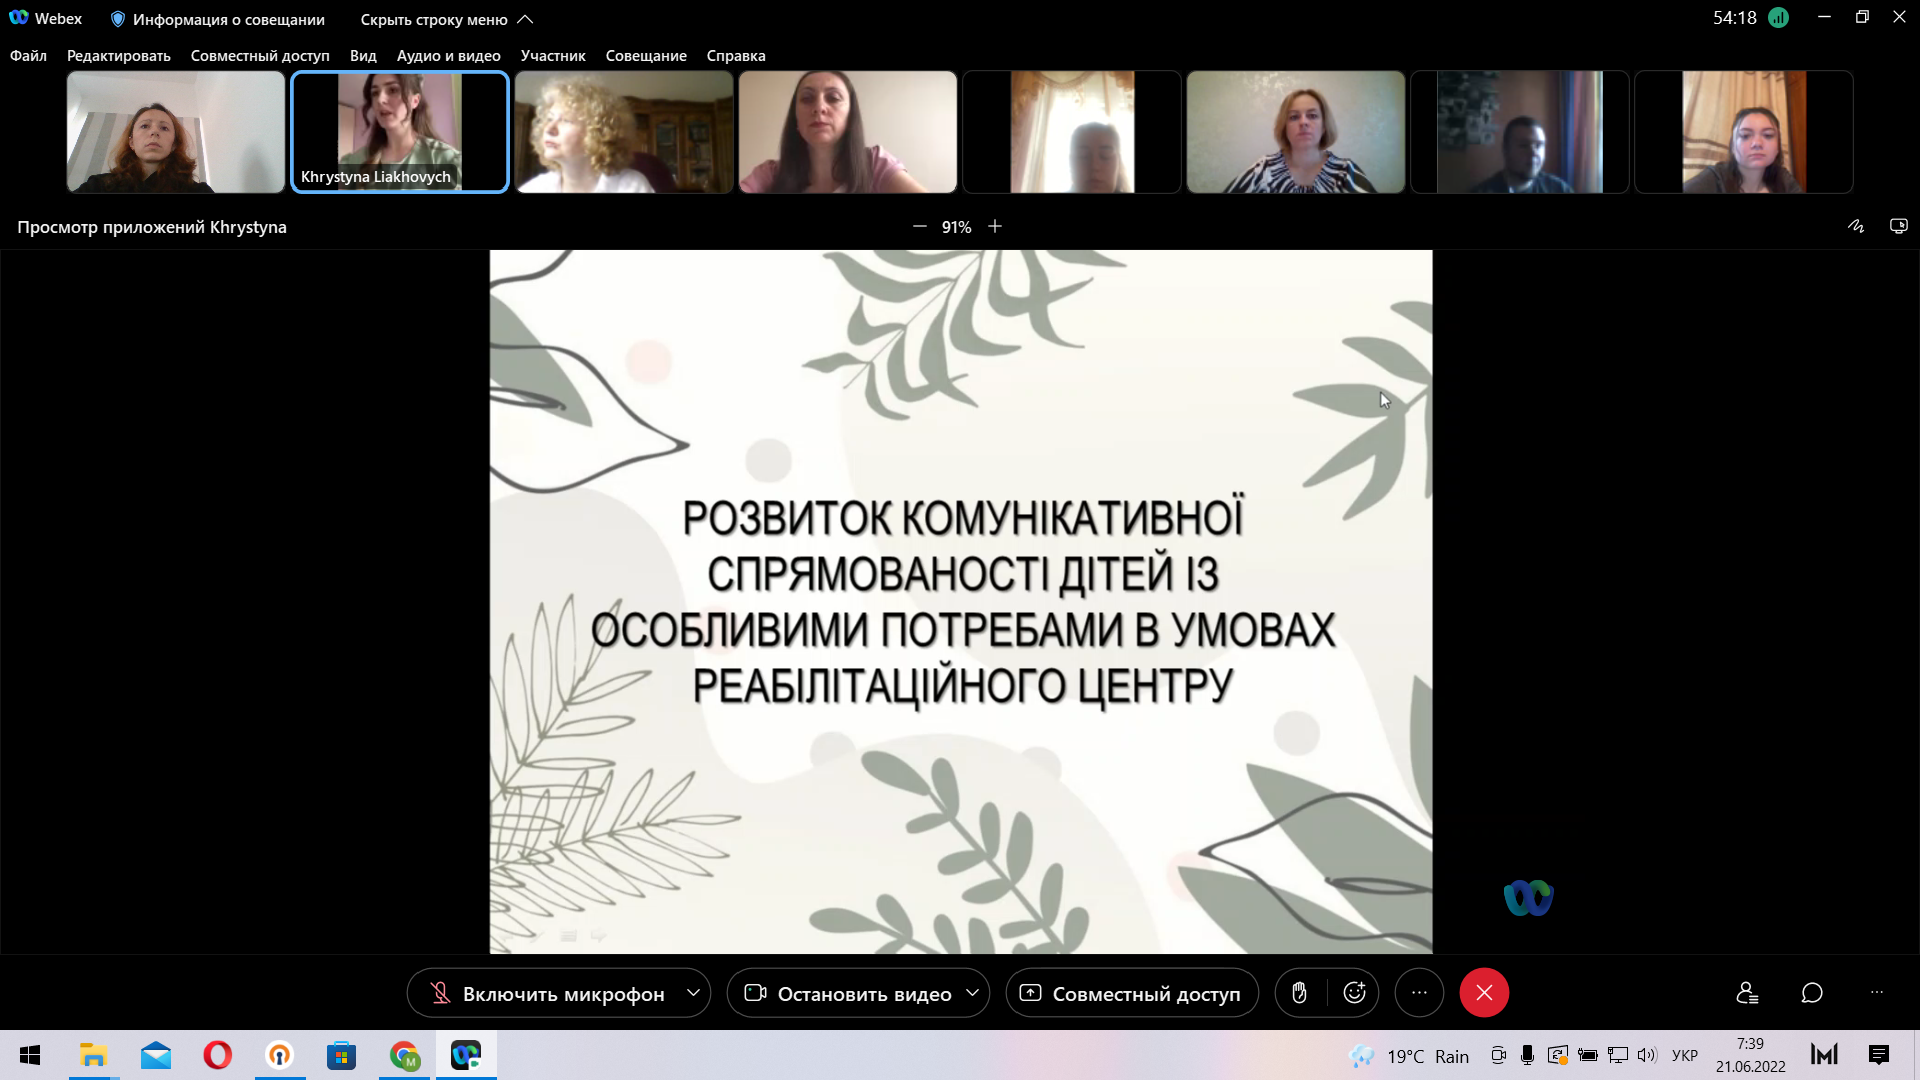Open more options ellipsis in toolbar
This screenshot has height=1080, width=1920.
(1419, 993)
